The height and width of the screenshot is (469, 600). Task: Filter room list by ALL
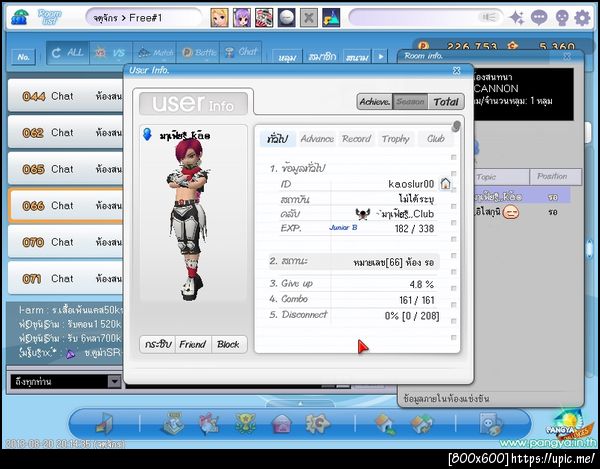tap(68, 52)
